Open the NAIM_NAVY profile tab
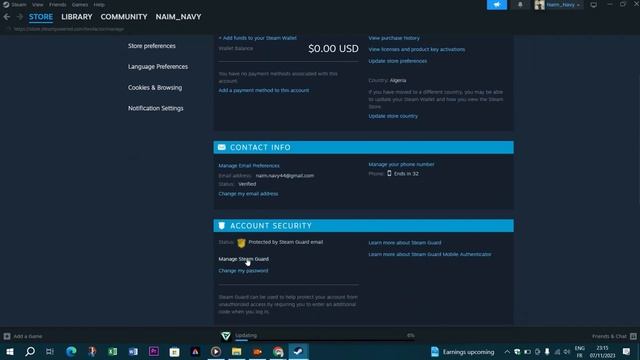The width and height of the screenshot is (640, 360). (x=178, y=17)
